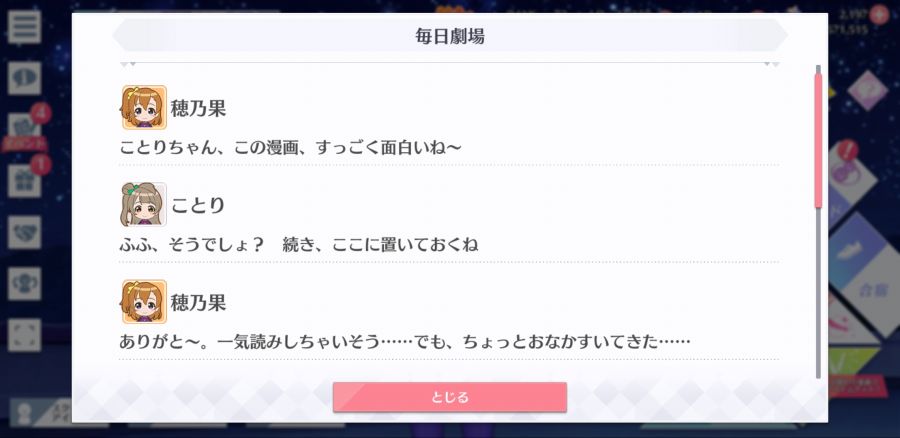The width and height of the screenshot is (900, 438).
Task: Select the 毎日劇場 title header
Action: point(450,36)
